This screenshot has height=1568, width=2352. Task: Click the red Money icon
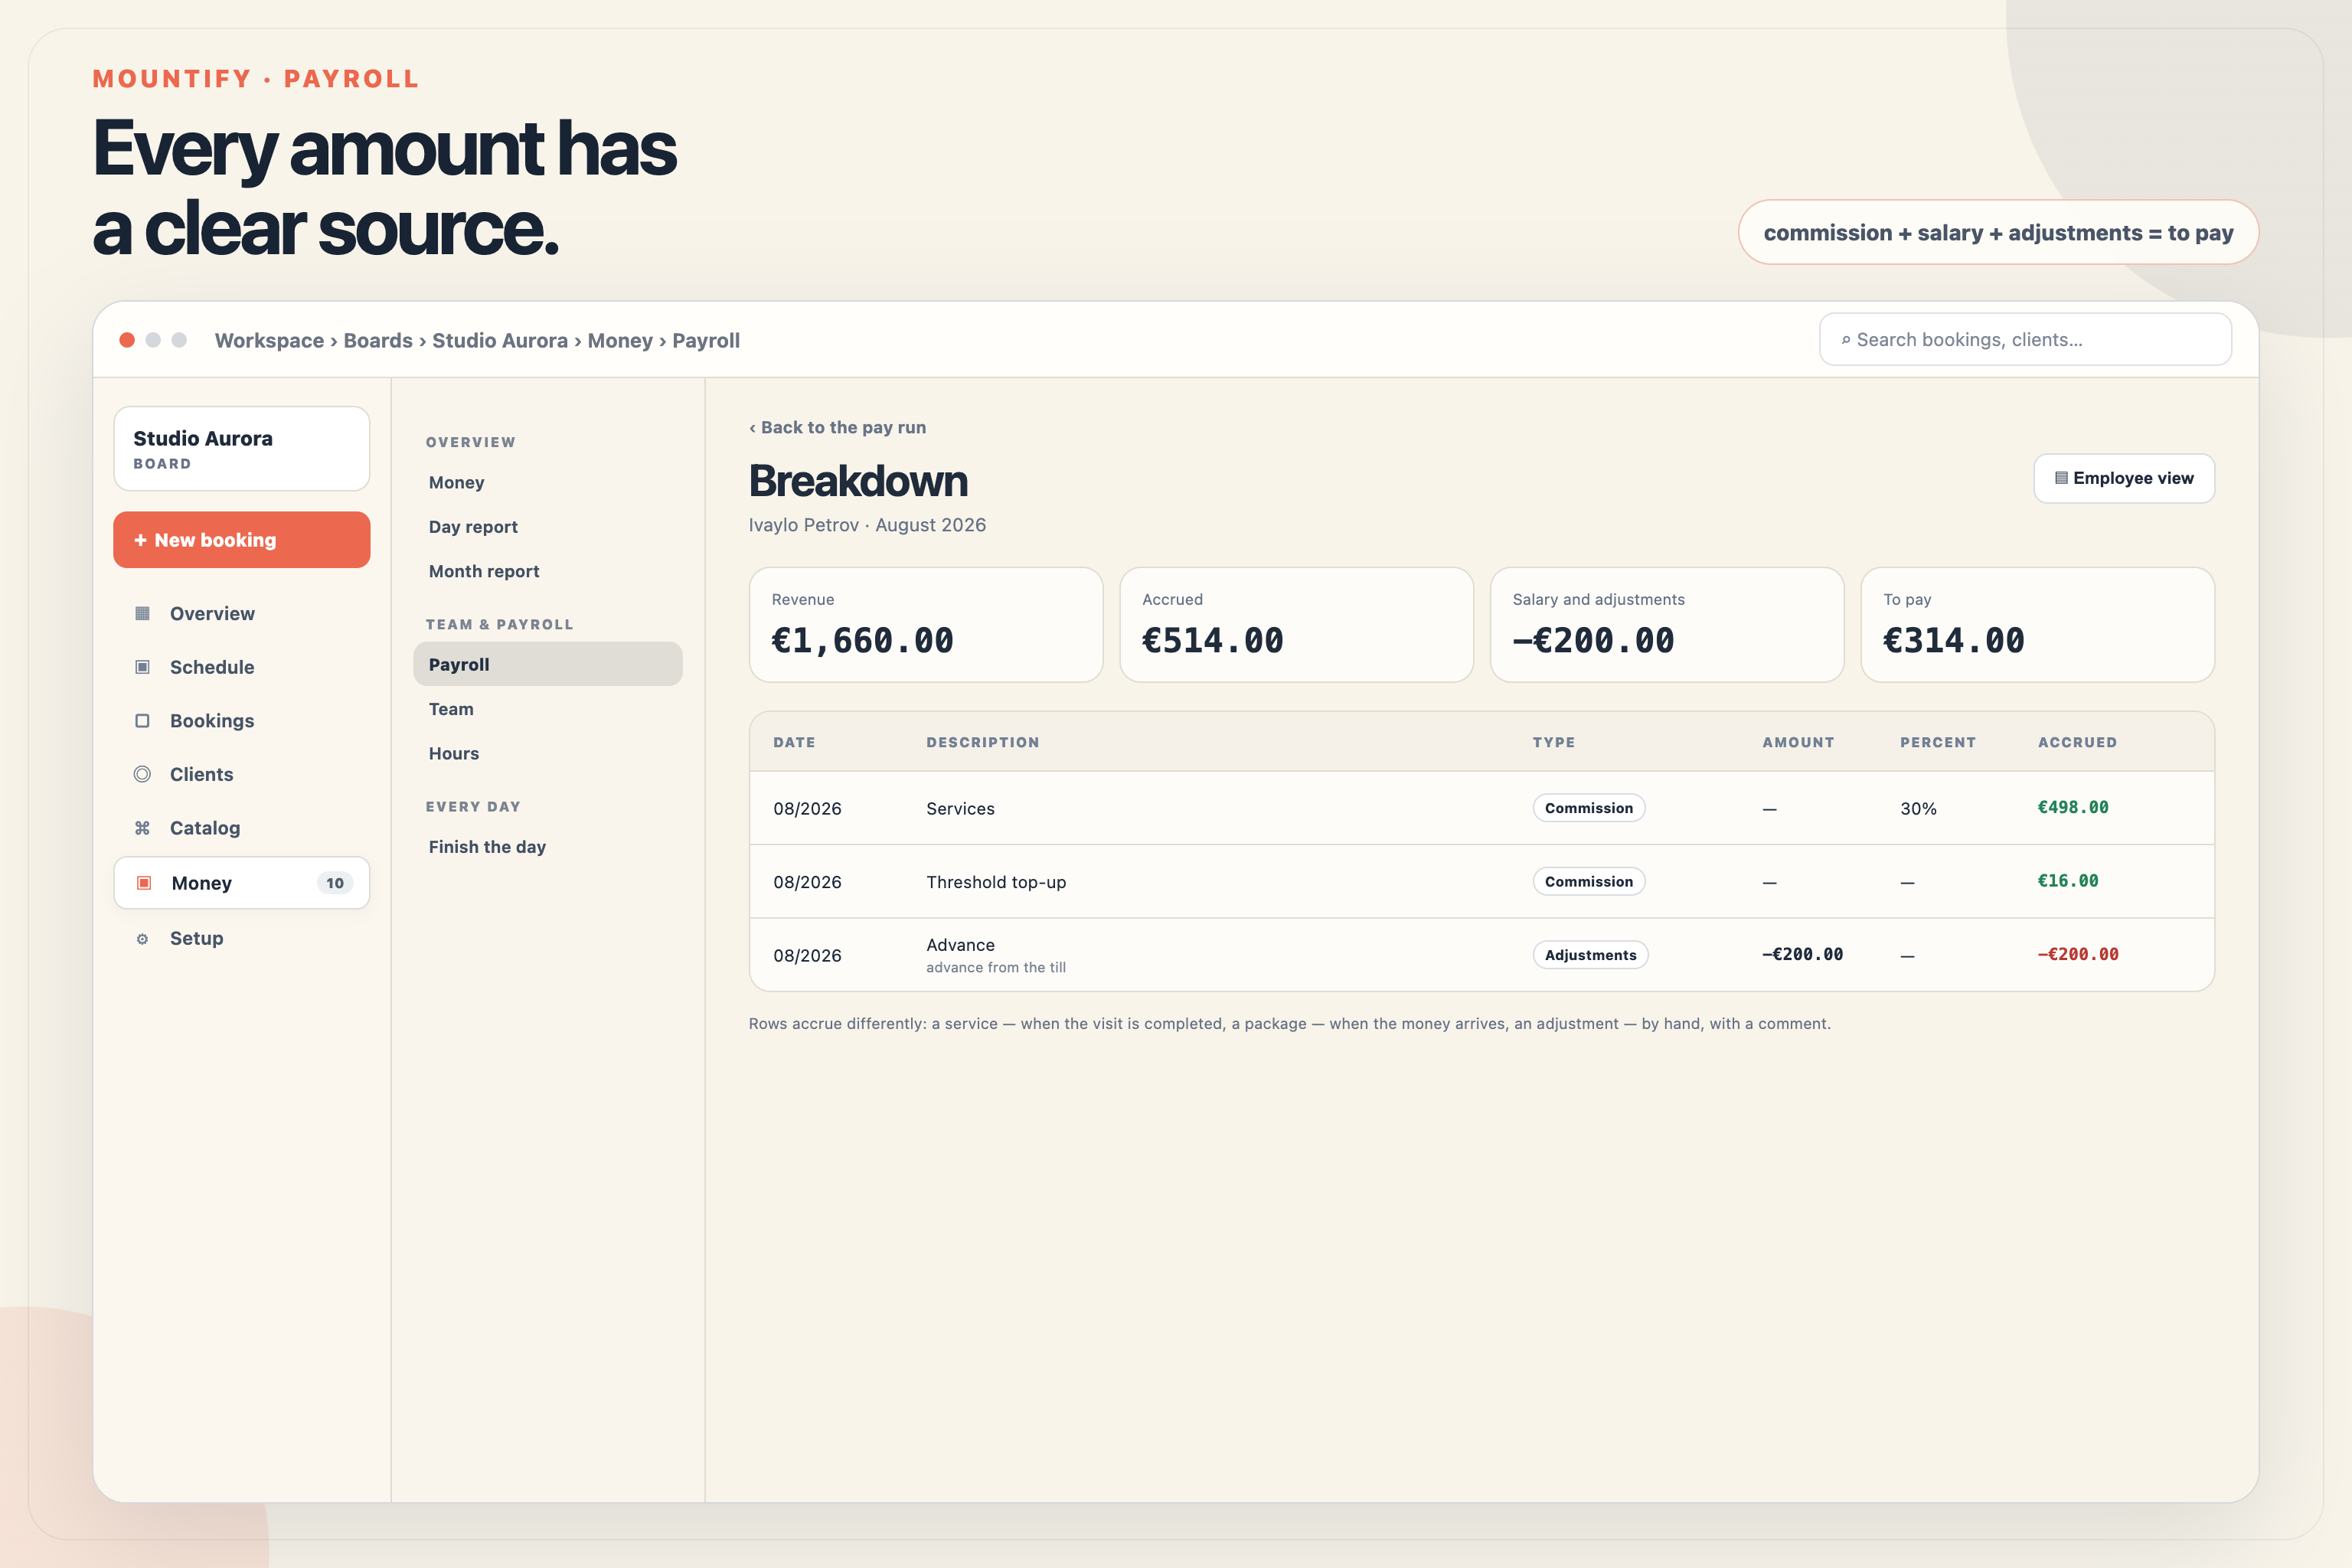(144, 883)
